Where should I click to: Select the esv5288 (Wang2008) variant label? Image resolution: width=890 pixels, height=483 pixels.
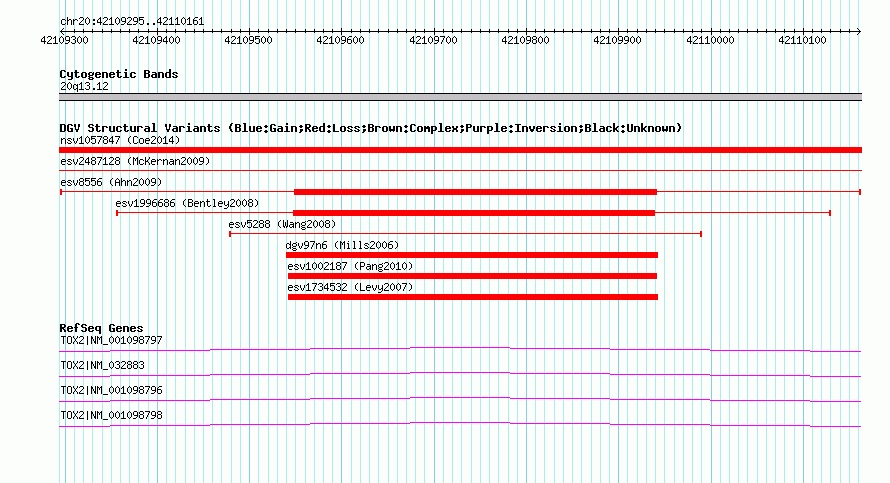point(282,224)
